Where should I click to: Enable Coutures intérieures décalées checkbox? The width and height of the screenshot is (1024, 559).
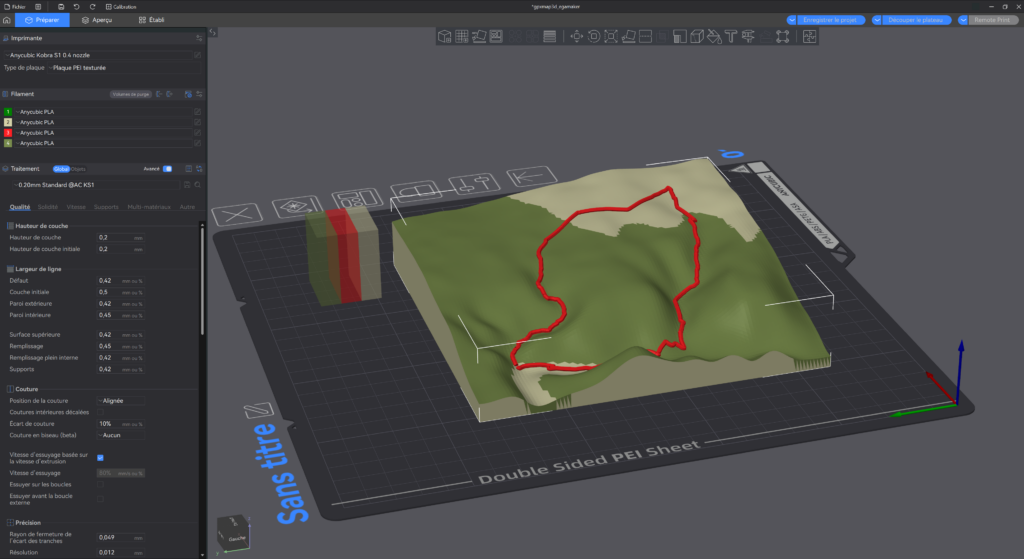[x=100, y=411]
